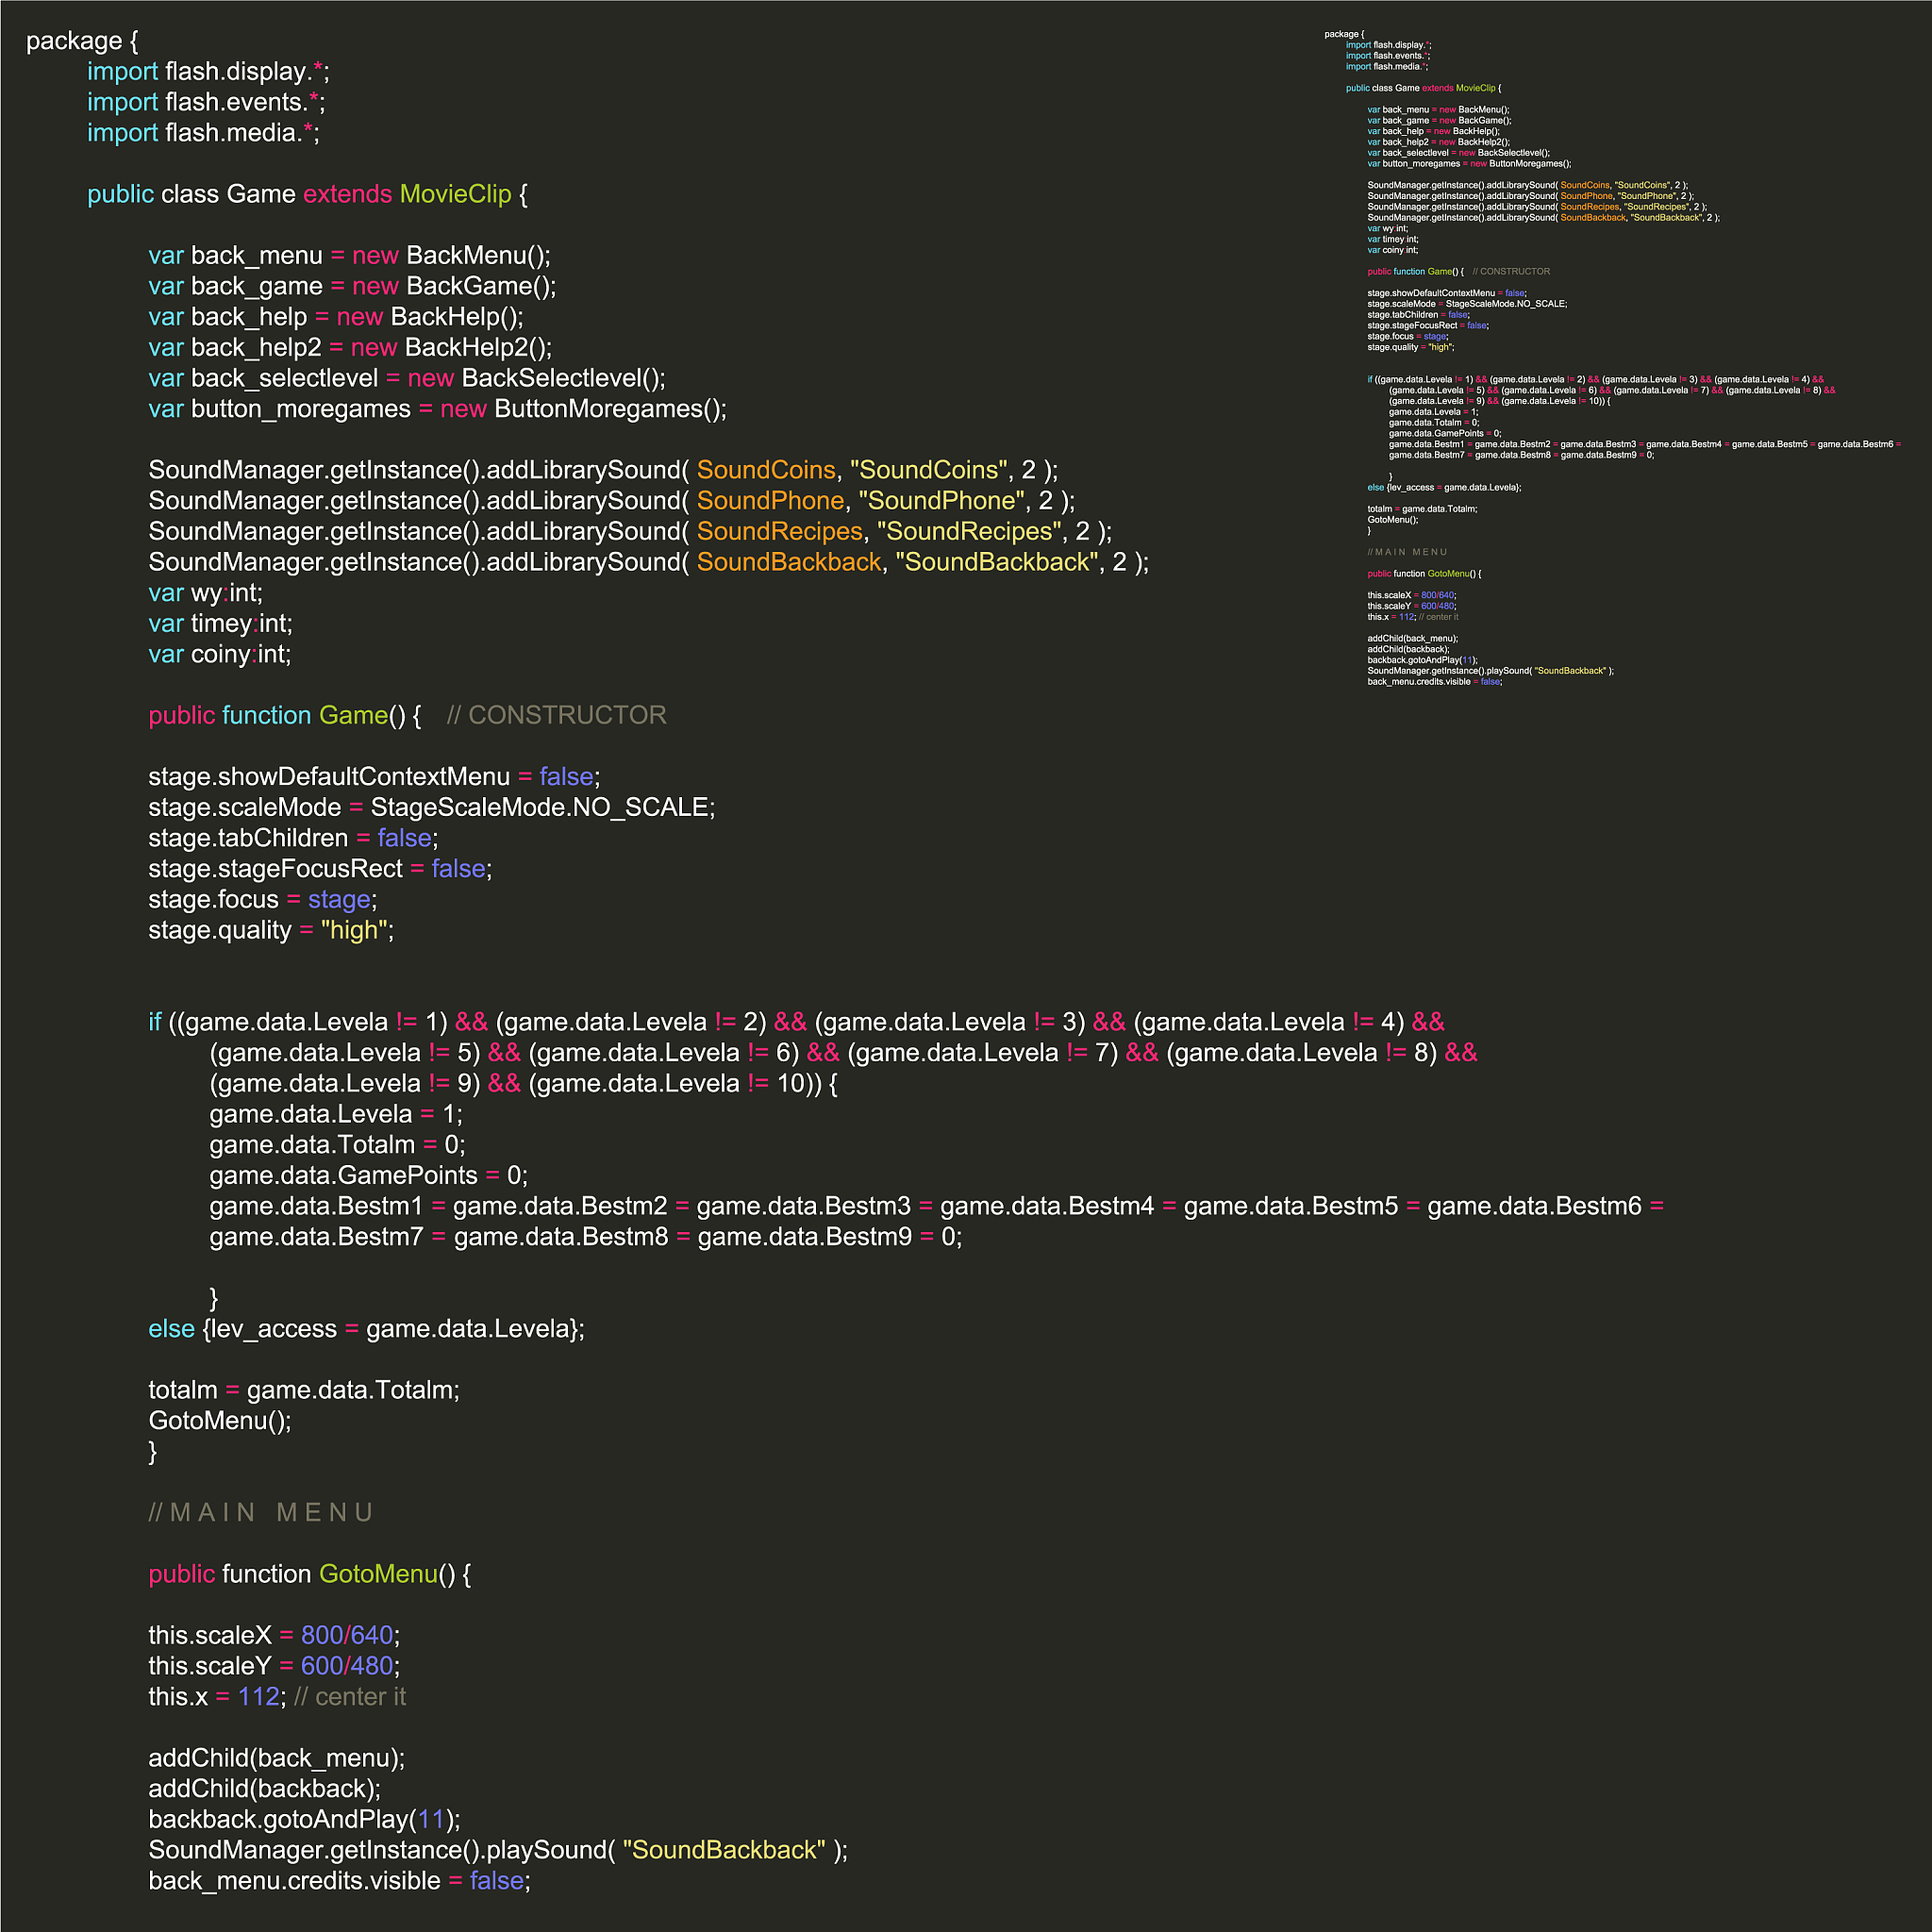Click the '// M A I N  M E N U' comment
Image resolution: width=1932 pixels, height=1932 pixels.
pos(261,1513)
